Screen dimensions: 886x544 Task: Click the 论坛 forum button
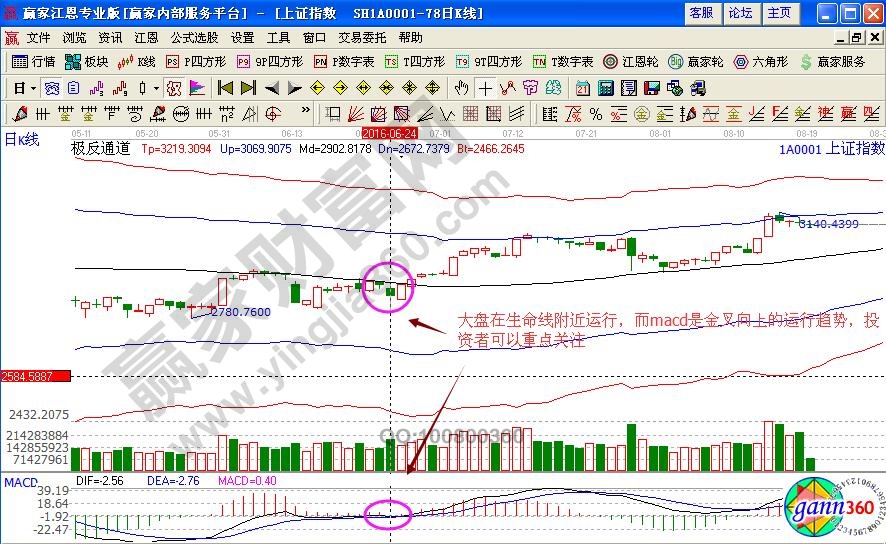pos(741,13)
